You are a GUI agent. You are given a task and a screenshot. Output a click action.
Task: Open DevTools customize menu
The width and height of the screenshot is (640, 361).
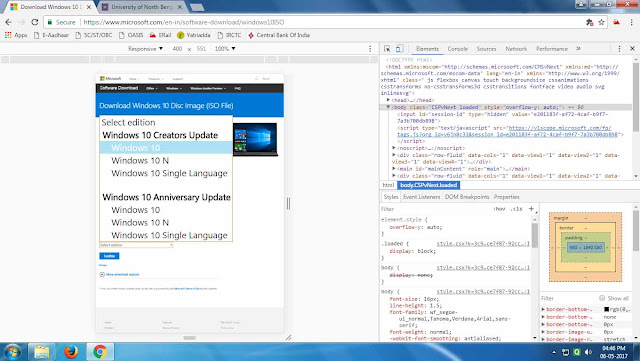click(x=619, y=49)
